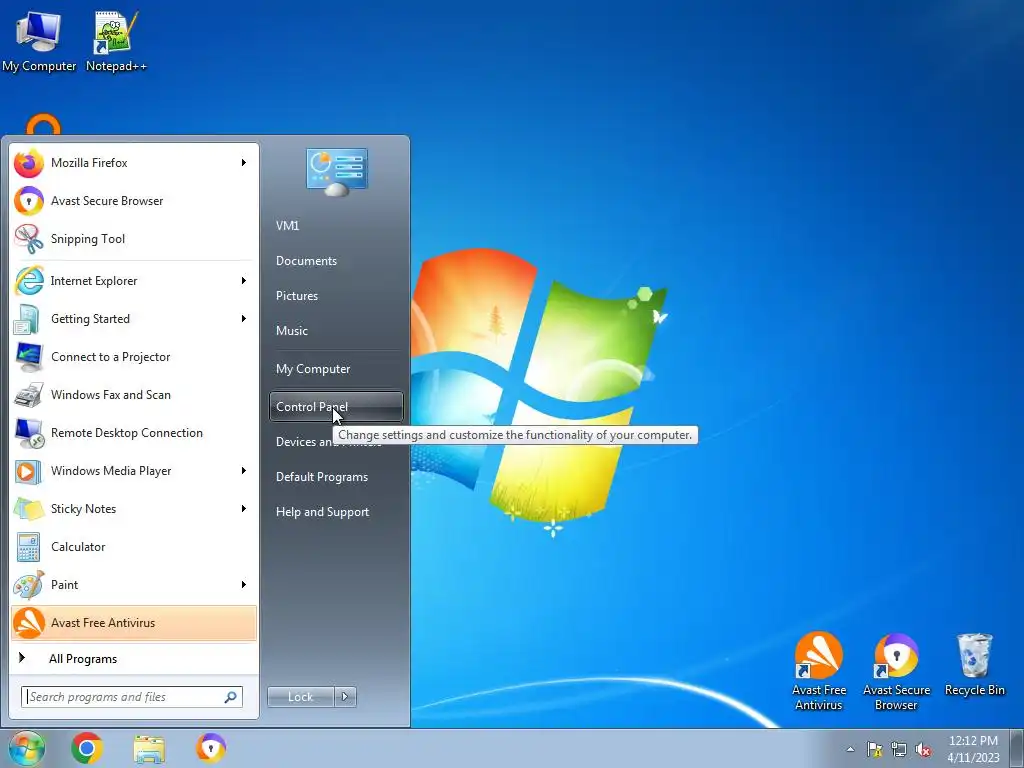
Task: Expand Paint jump list arrow
Action: pyautogui.click(x=244, y=584)
